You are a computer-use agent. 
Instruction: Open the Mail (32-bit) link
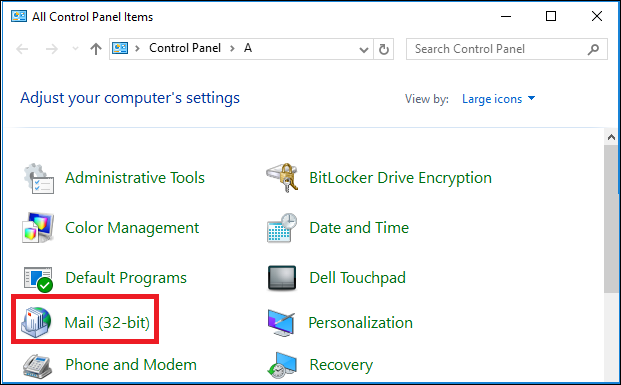click(107, 323)
